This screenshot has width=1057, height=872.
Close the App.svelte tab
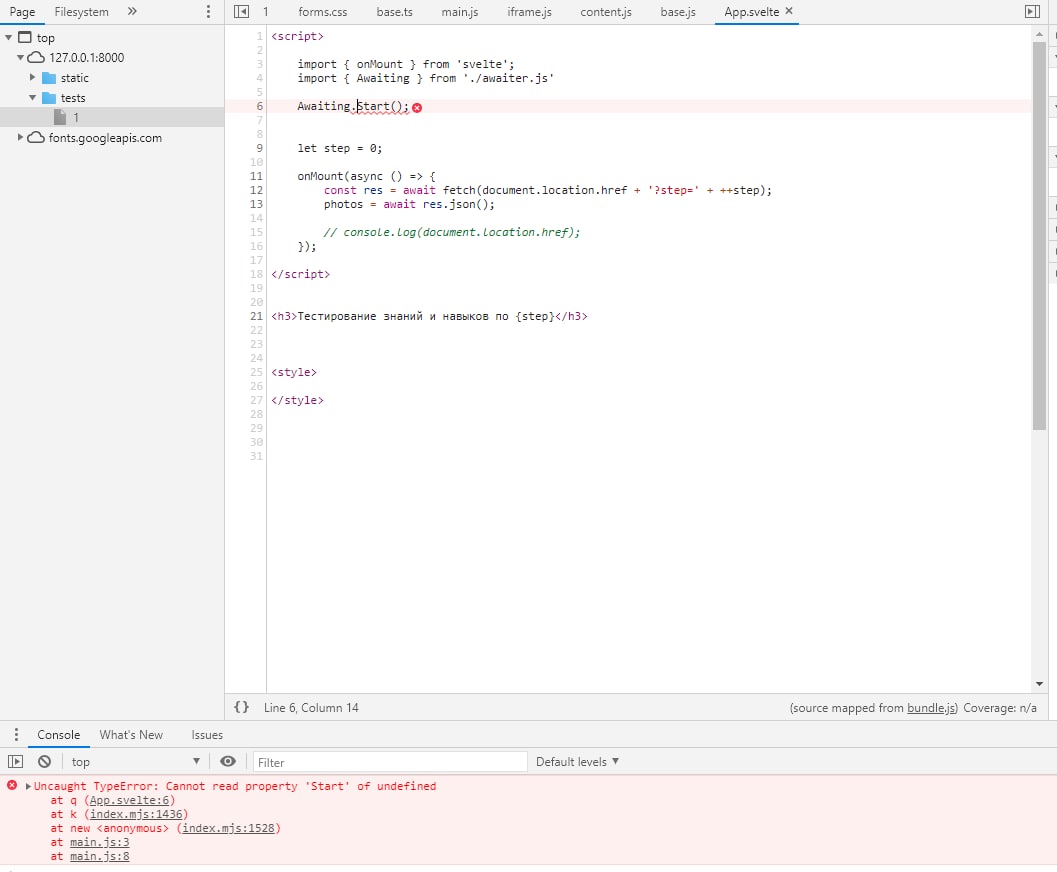pos(789,11)
